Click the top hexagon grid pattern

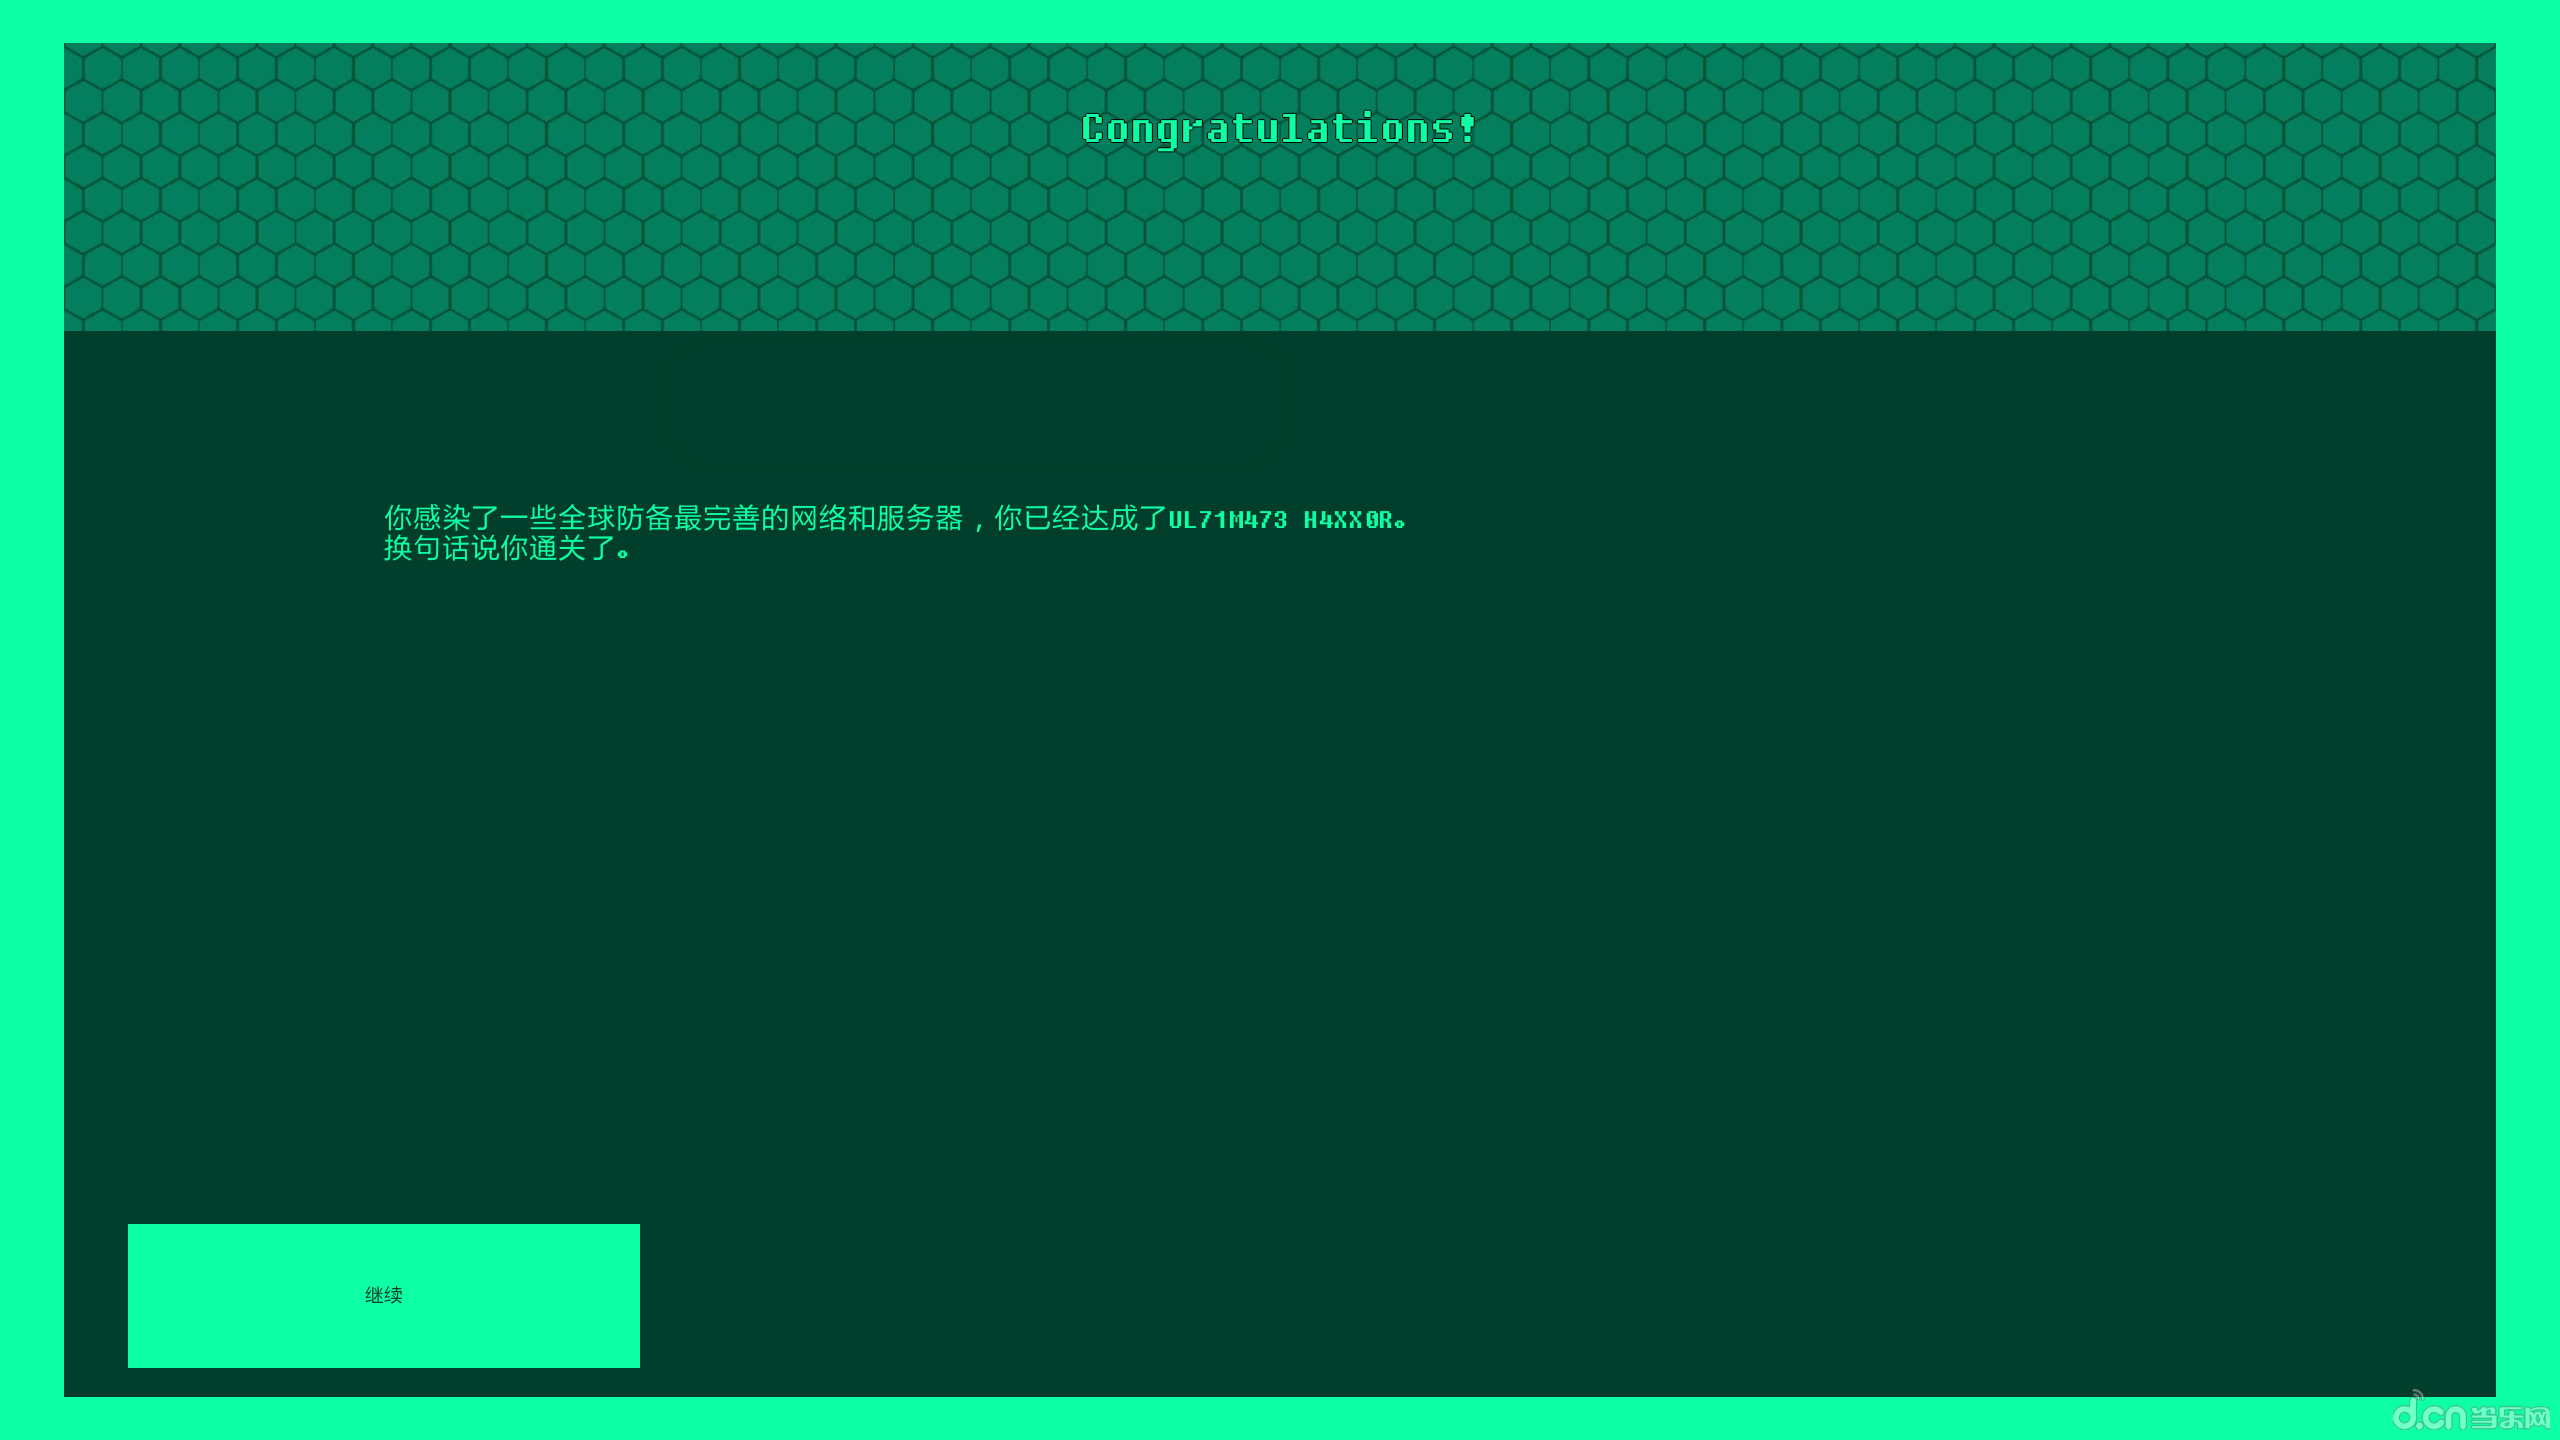tap(1280, 185)
